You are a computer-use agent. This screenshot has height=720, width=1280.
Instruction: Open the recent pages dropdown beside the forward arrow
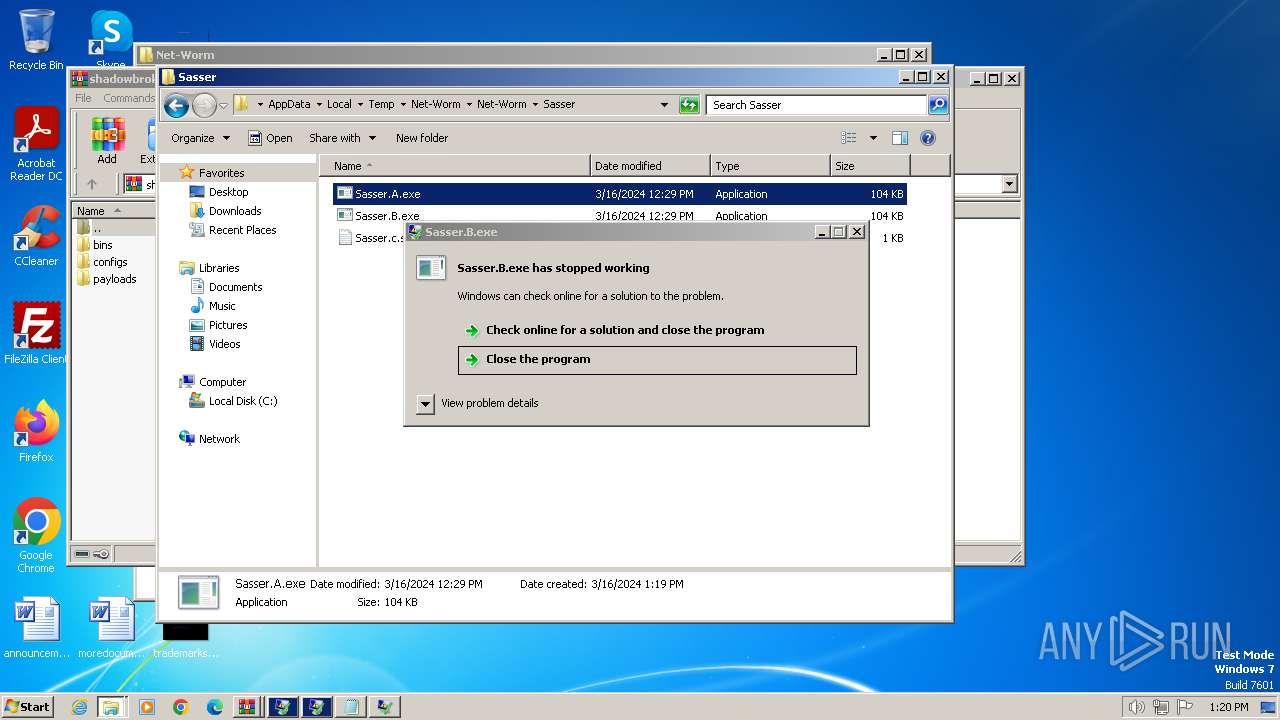pos(224,105)
